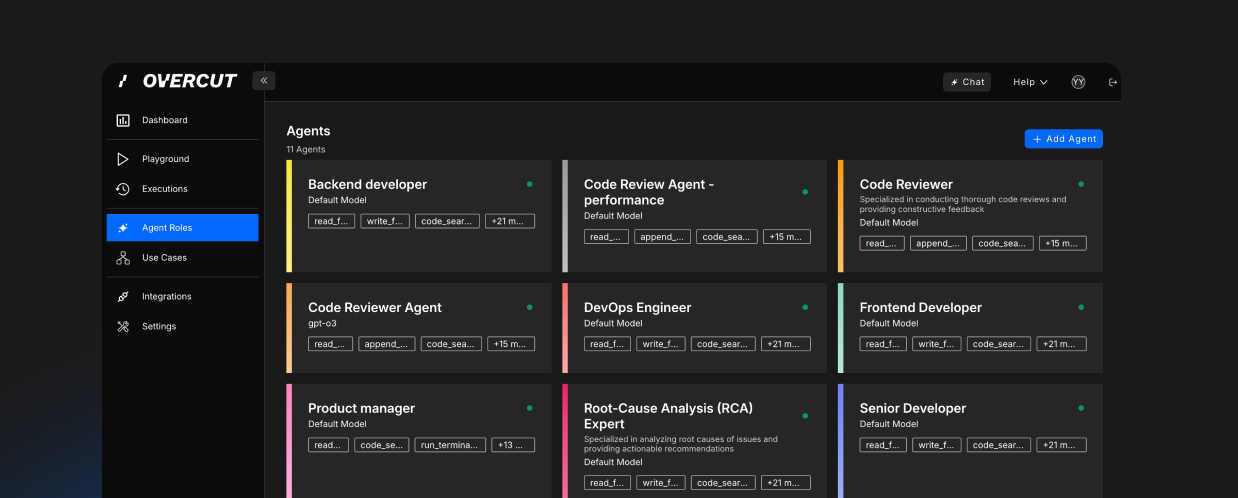1238x498 pixels.
Task: Open the Executions section
Action: coord(182,189)
